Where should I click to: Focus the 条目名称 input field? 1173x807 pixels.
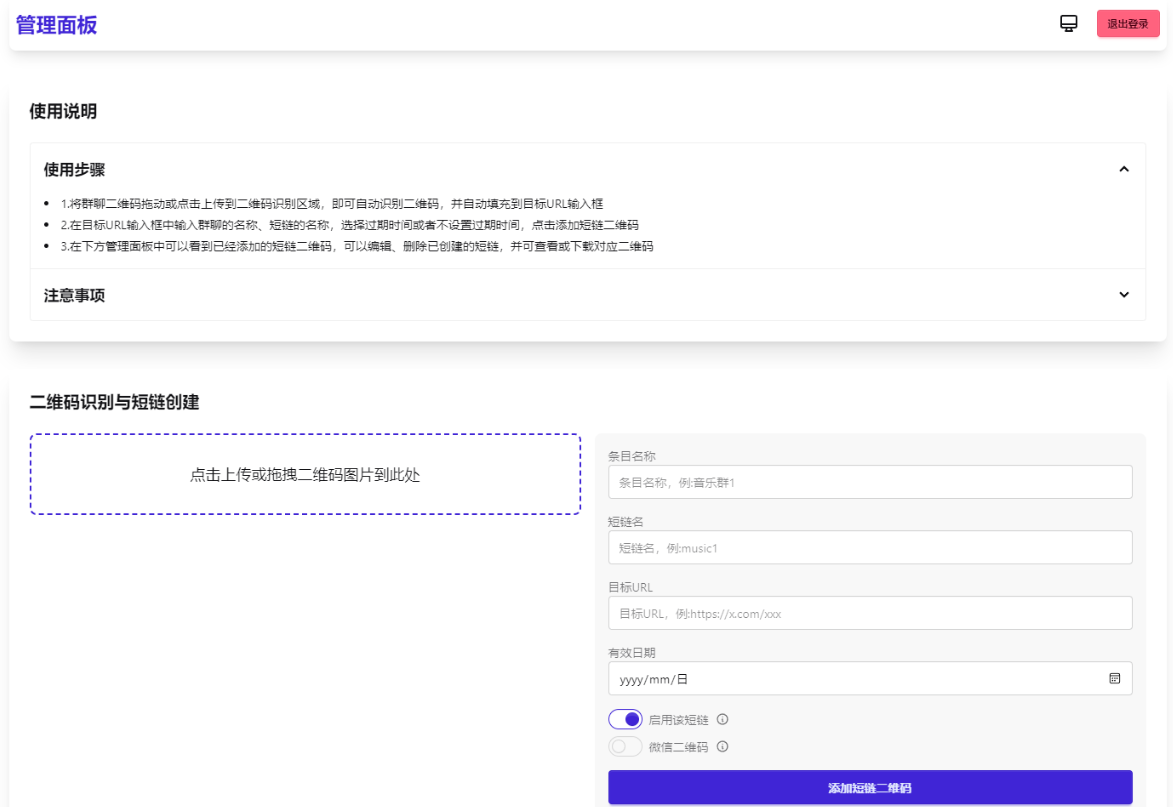[870, 482]
